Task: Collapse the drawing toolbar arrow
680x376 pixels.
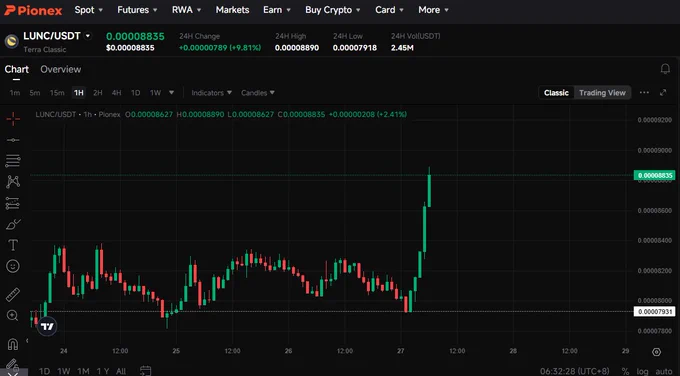Action: click(27, 340)
